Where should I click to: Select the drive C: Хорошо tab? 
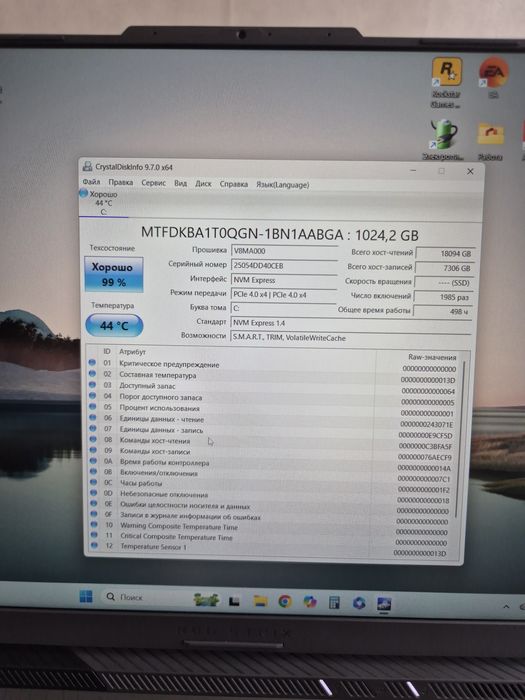(104, 203)
